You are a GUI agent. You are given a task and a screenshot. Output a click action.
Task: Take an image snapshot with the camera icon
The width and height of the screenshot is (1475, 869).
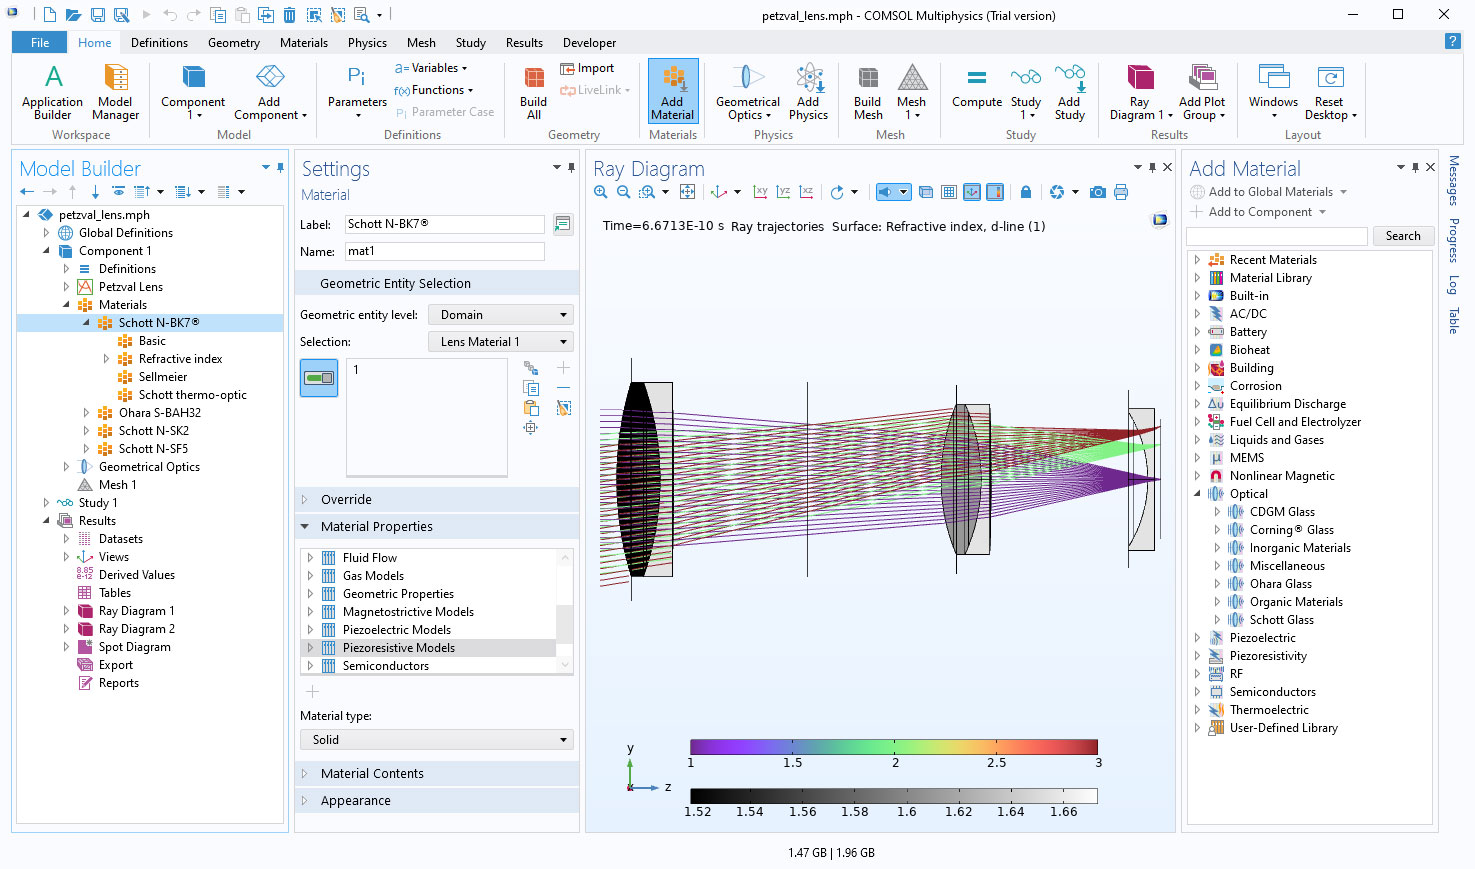(1098, 192)
